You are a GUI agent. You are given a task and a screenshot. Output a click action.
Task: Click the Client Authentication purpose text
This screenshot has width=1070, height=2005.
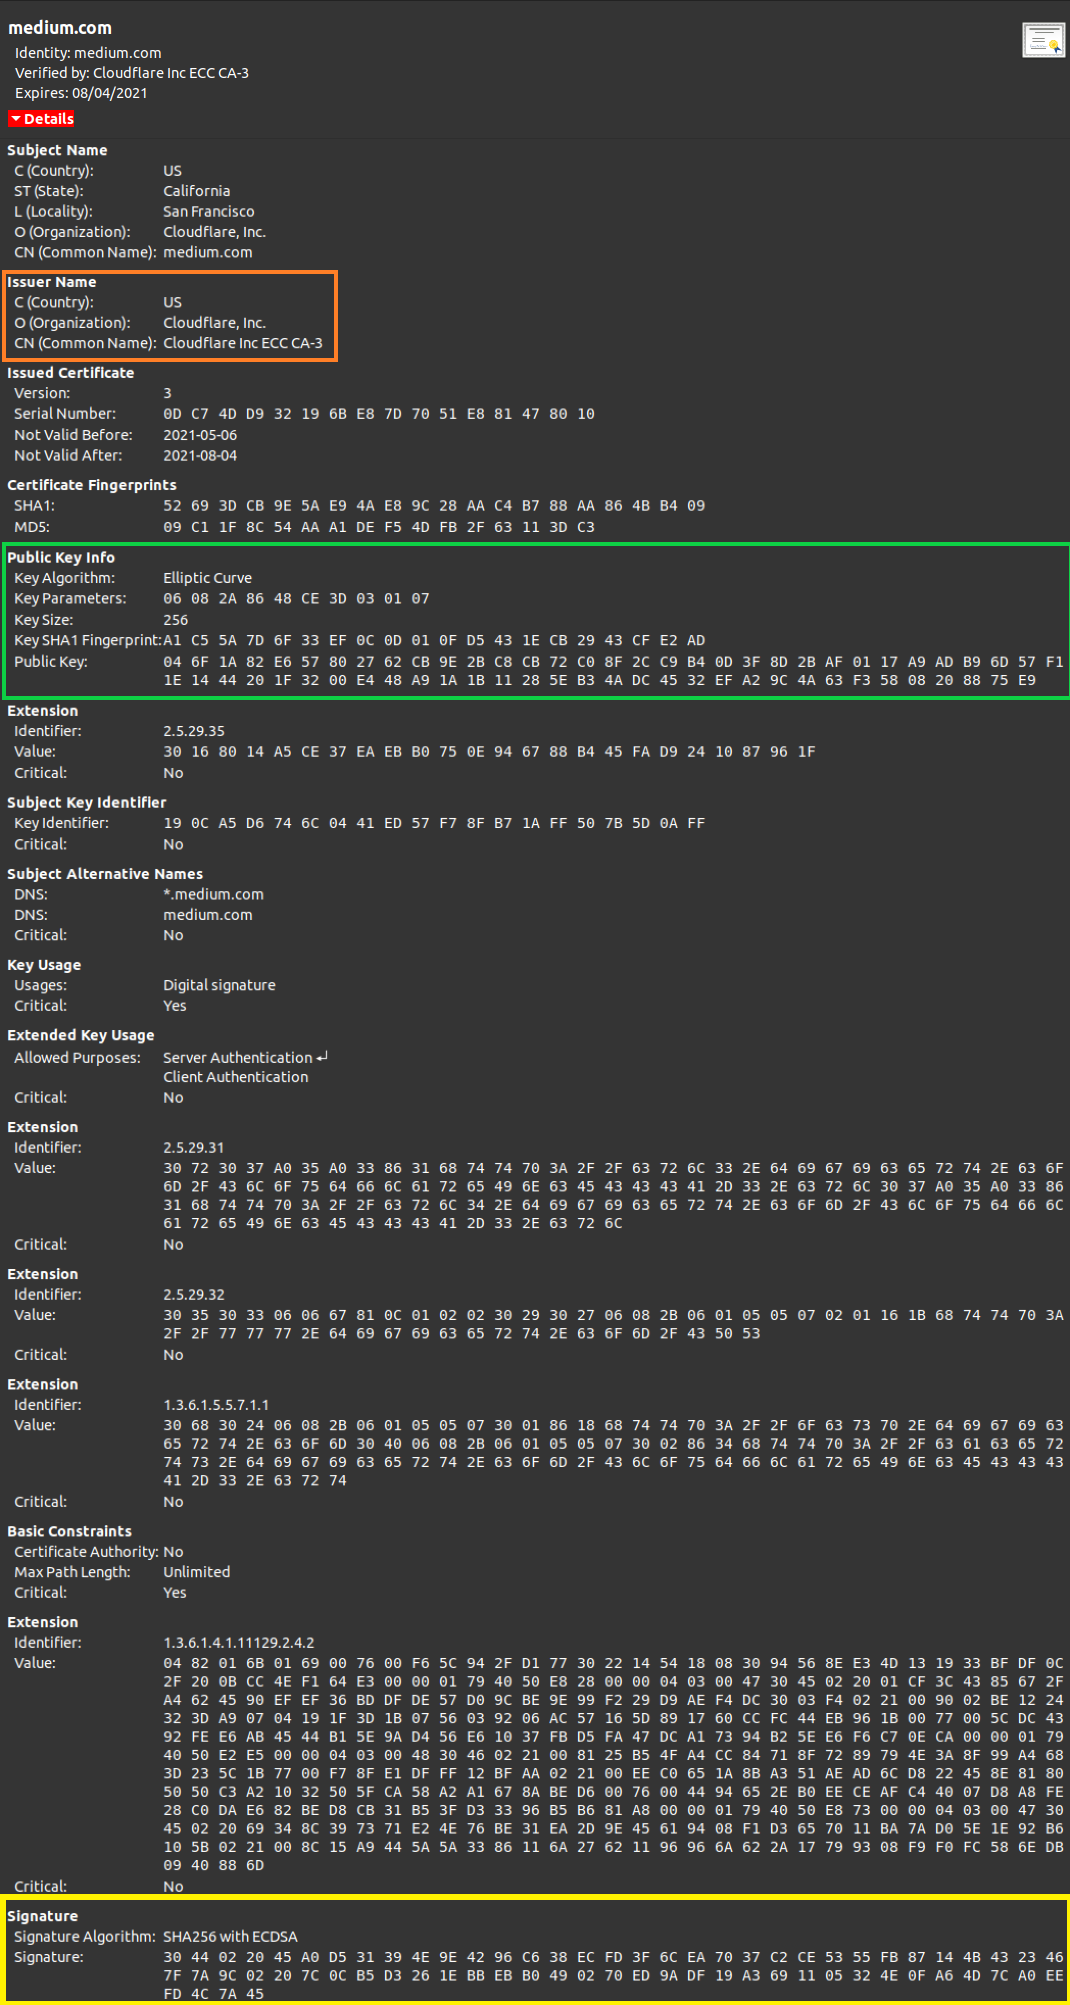[x=235, y=1078]
